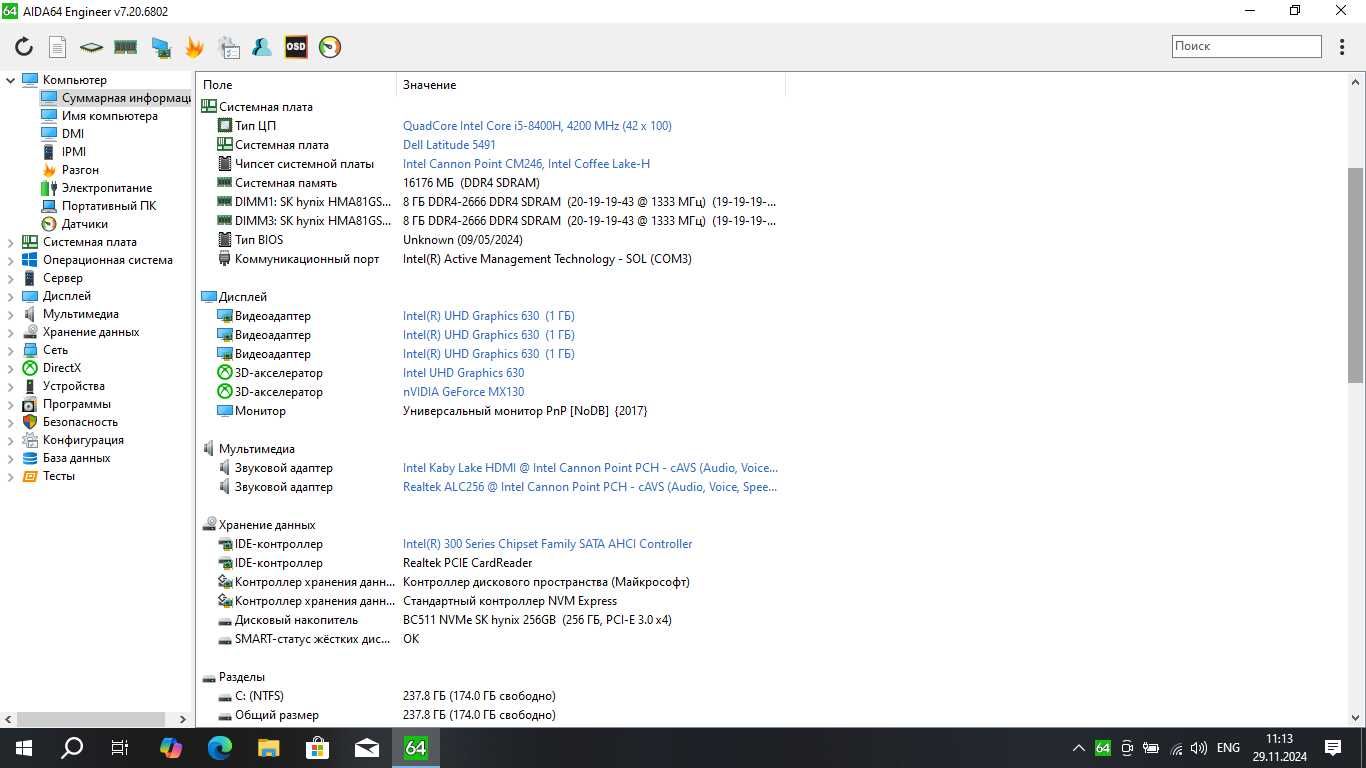Image resolution: width=1366 pixels, height=768 pixels.
Task: Select Имя компьютера in the tree
Action: tap(99, 116)
